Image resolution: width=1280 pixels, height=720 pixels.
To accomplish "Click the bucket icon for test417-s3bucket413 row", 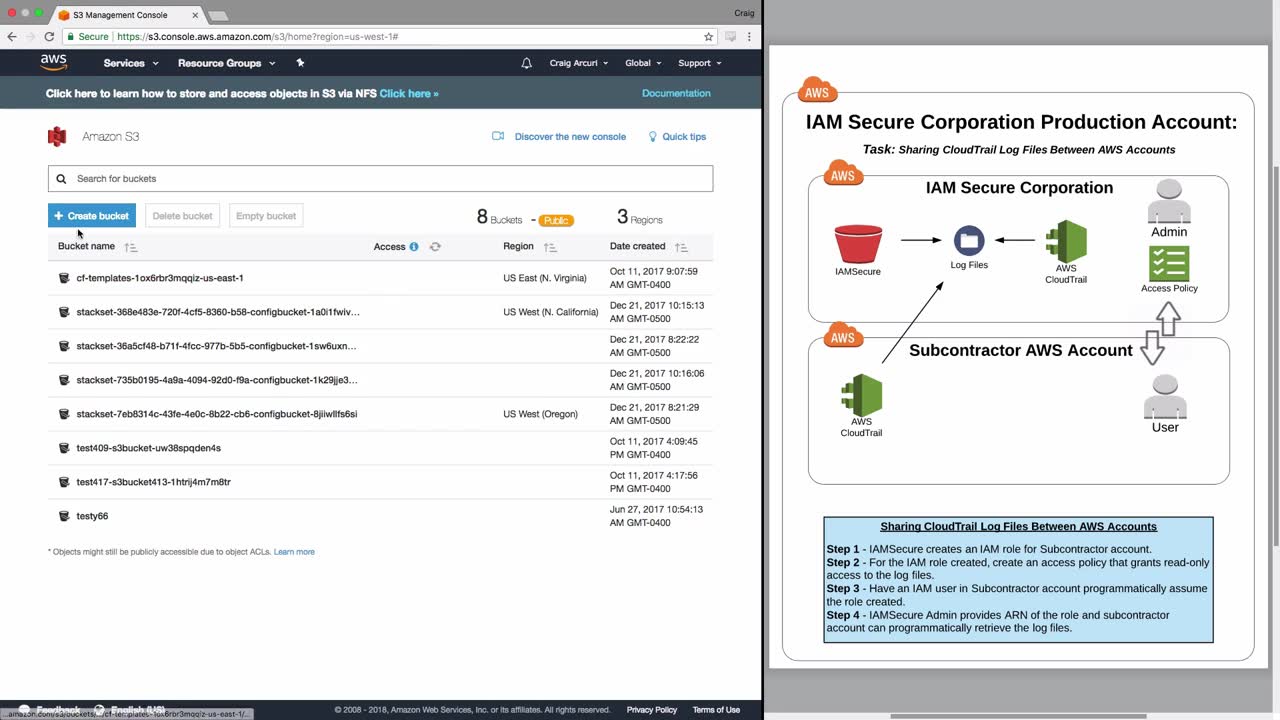I will pyautogui.click(x=64, y=482).
